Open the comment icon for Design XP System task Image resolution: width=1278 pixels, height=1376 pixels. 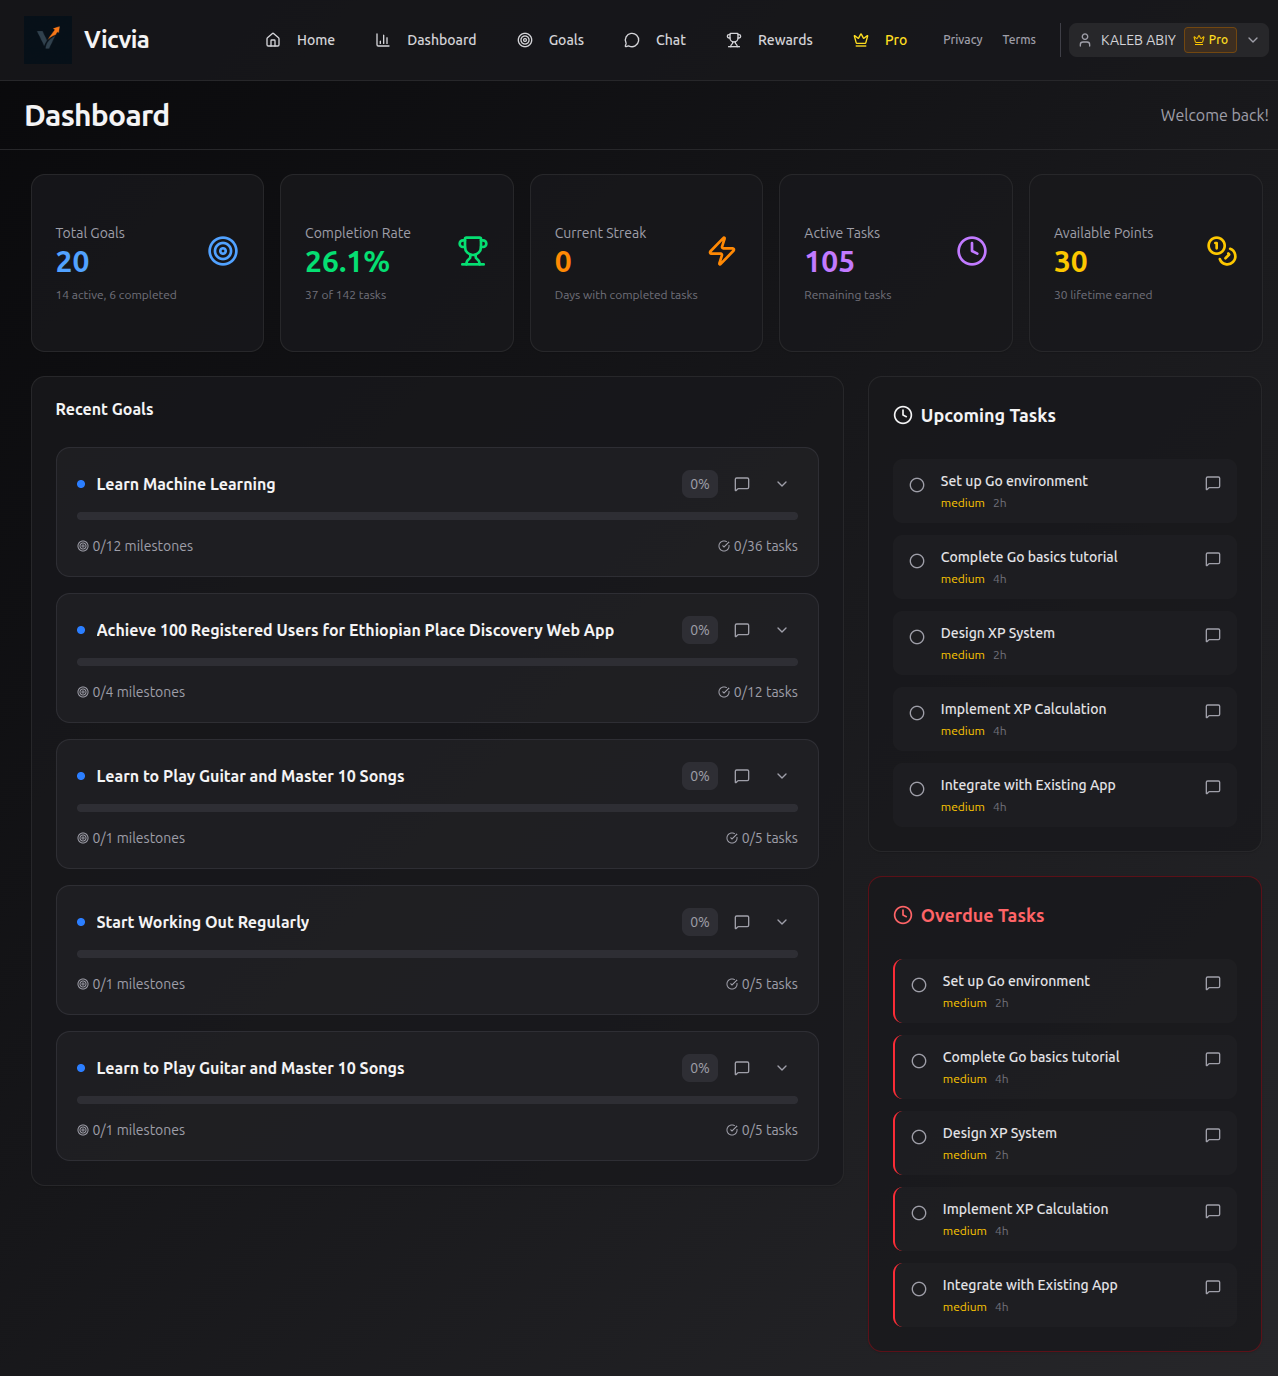[x=1212, y=635]
